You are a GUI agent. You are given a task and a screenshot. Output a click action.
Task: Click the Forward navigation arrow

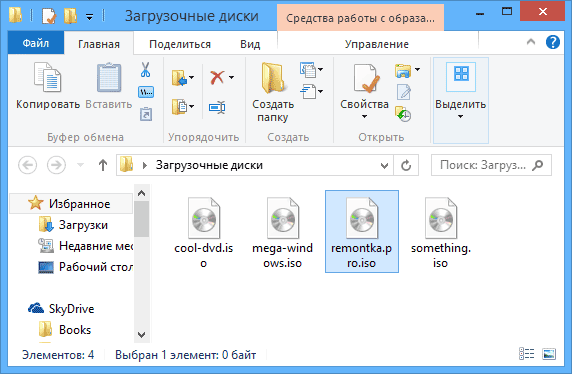coord(56,165)
